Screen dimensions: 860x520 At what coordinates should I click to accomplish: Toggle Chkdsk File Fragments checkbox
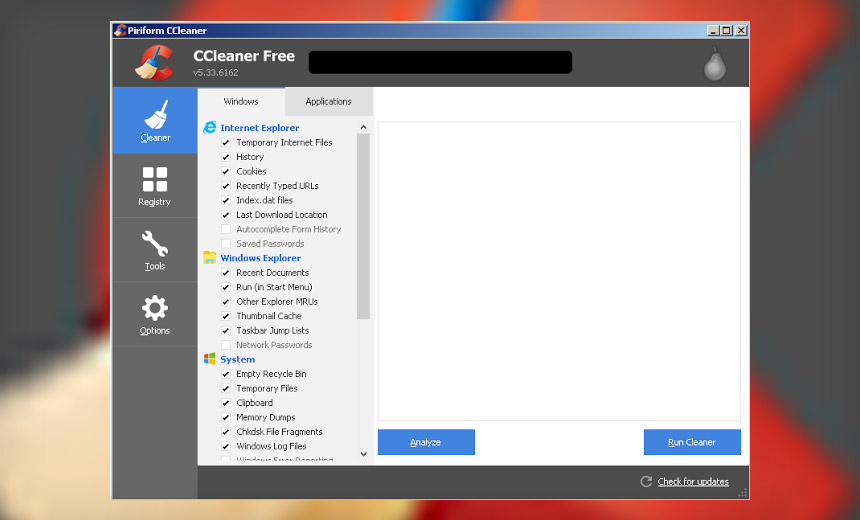tap(225, 432)
